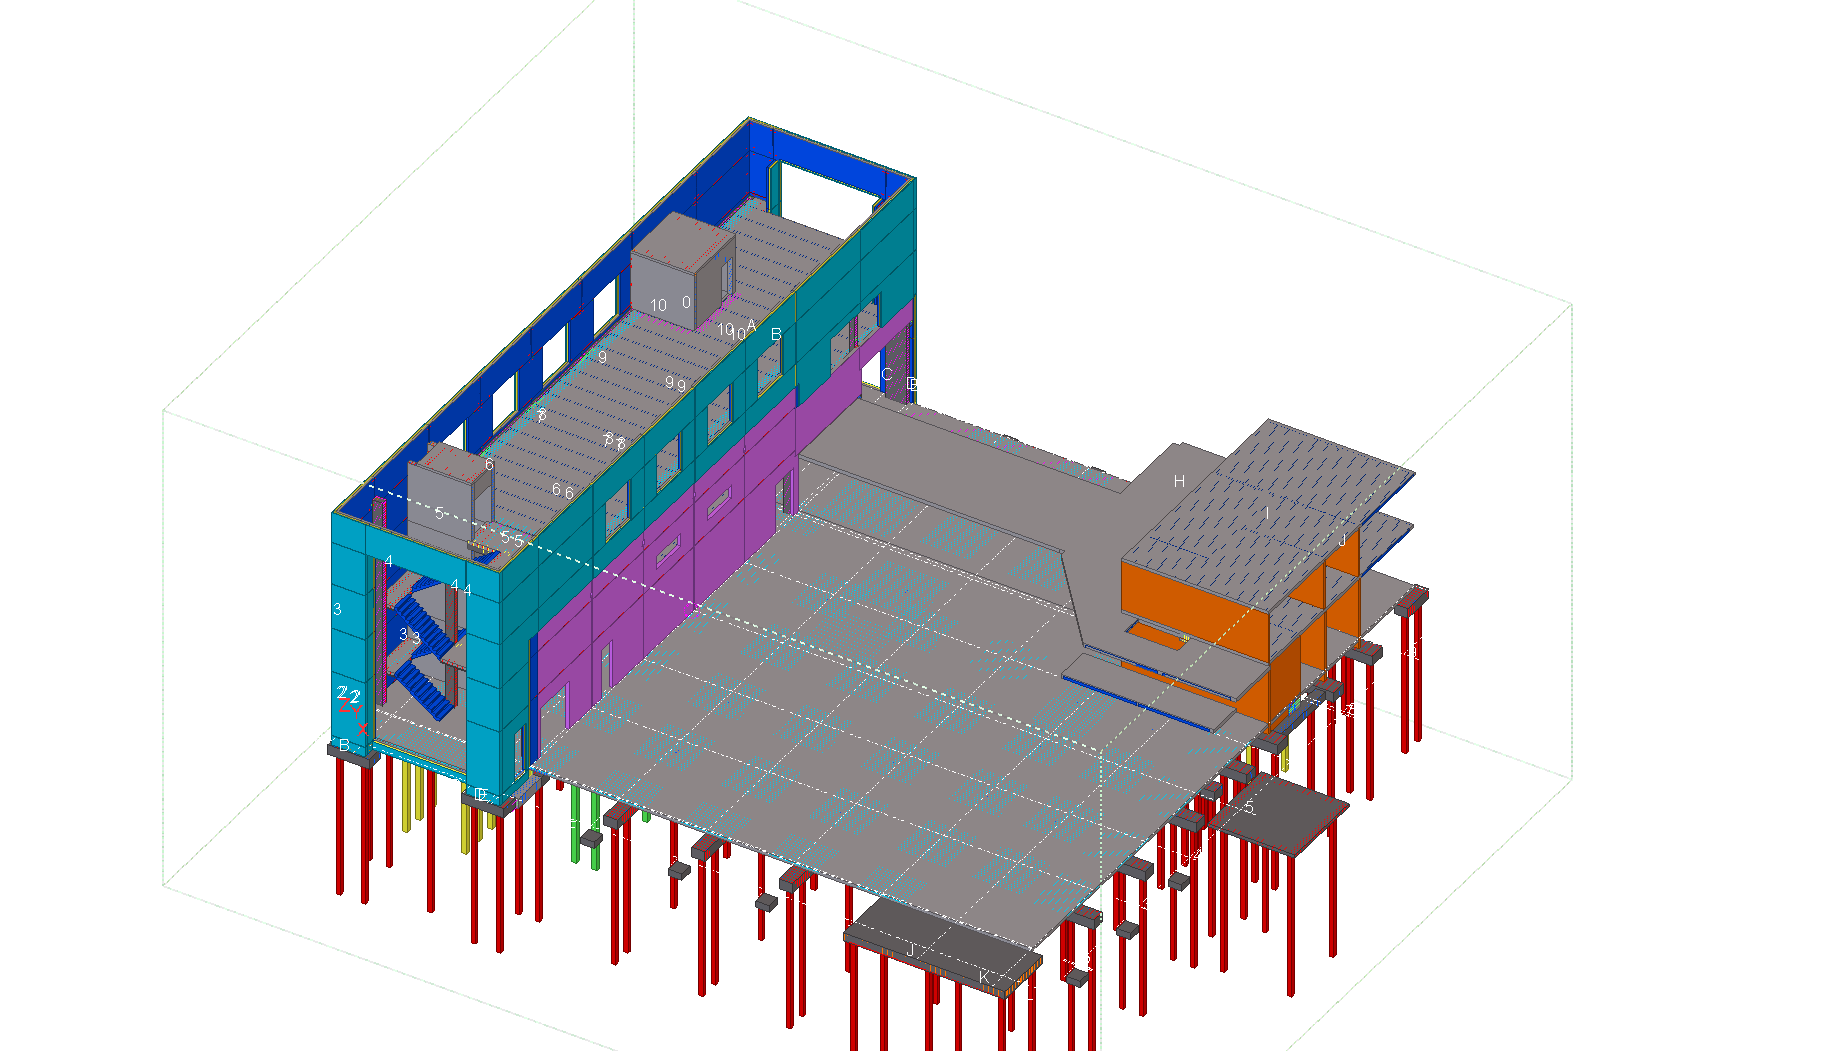Click grid label H near the orange building
The height and width of the screenshot is (1051, 1833).
point(1179,482)
